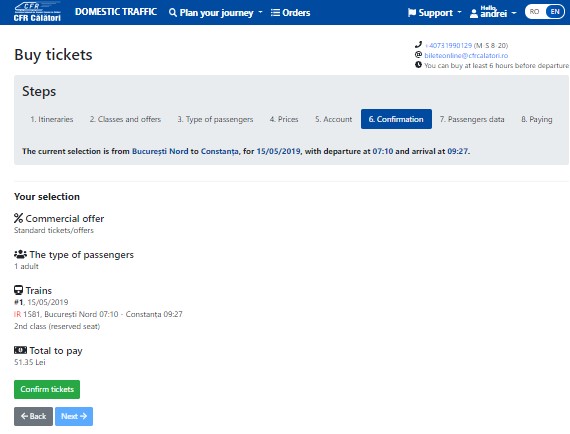Click the user profile icon near andrei
This screenshot has width=570, height=434.
point(474,13)
